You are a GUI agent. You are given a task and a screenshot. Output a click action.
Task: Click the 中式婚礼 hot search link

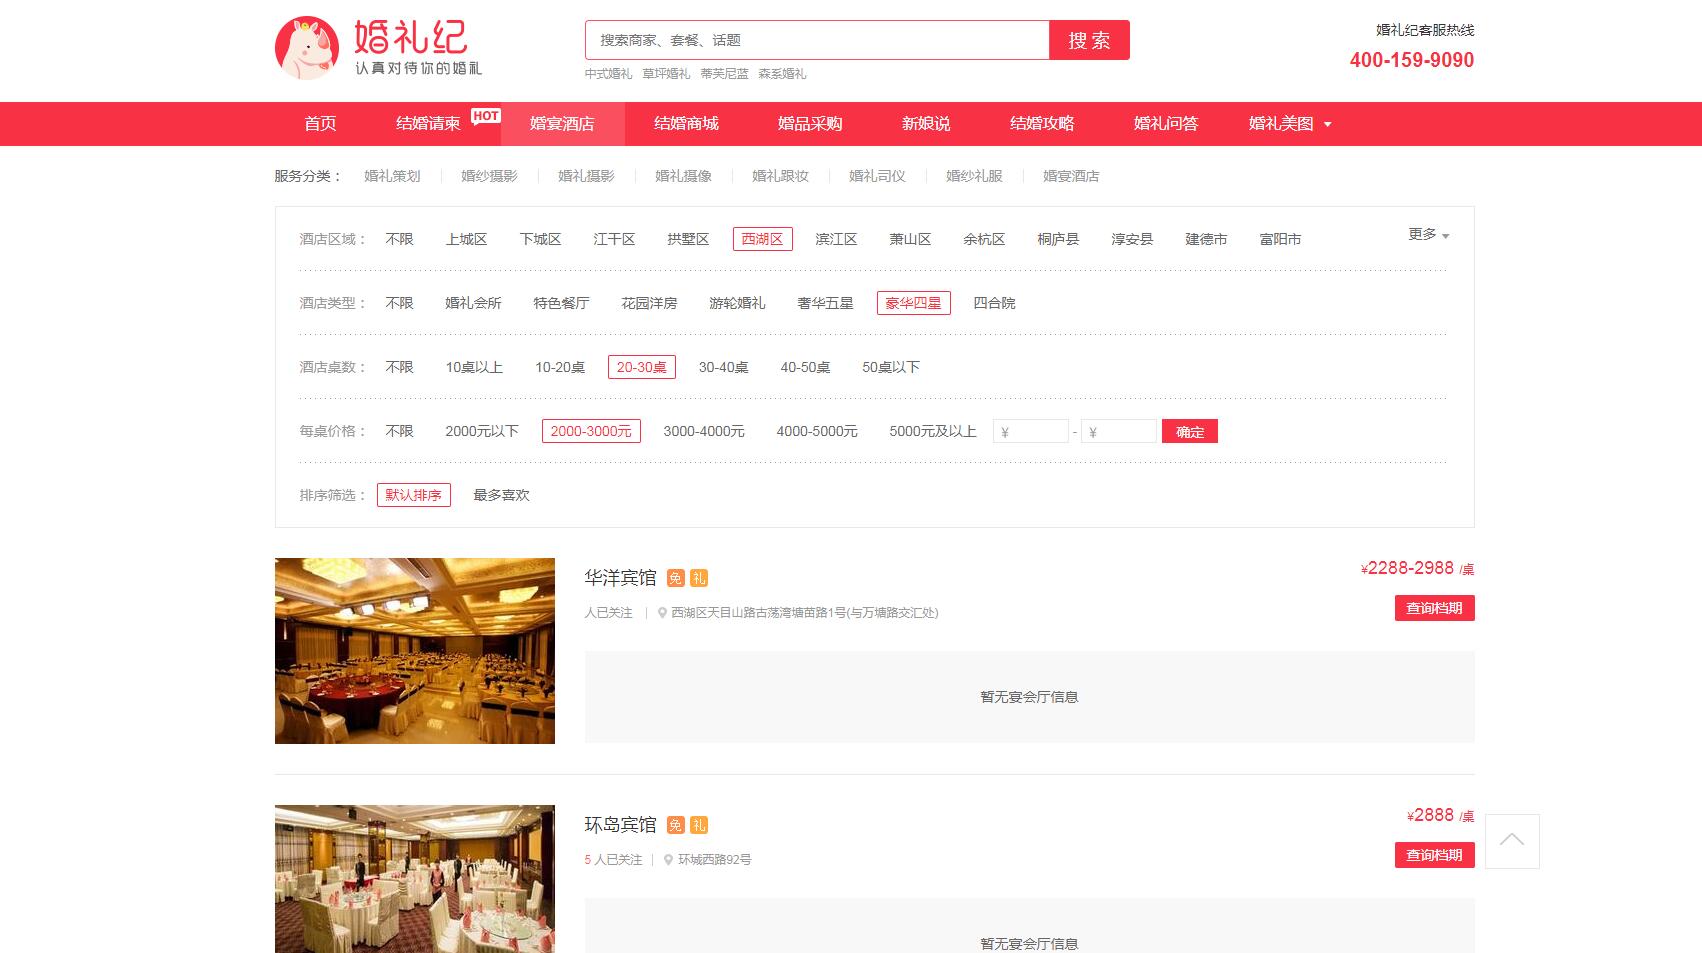pos(608,74)
